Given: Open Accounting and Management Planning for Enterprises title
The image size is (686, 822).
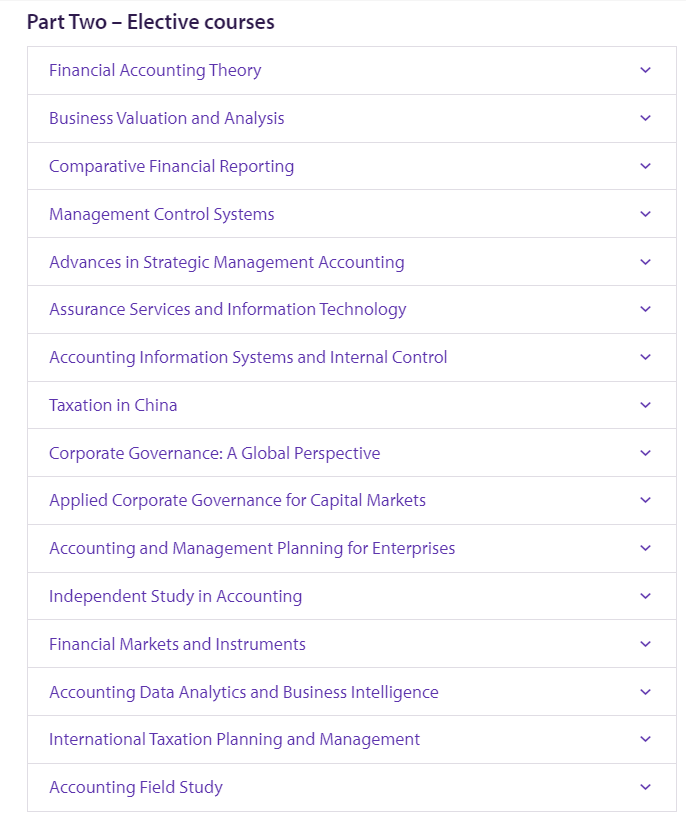Looking at the screenshot, I should [x=252, y=548].
